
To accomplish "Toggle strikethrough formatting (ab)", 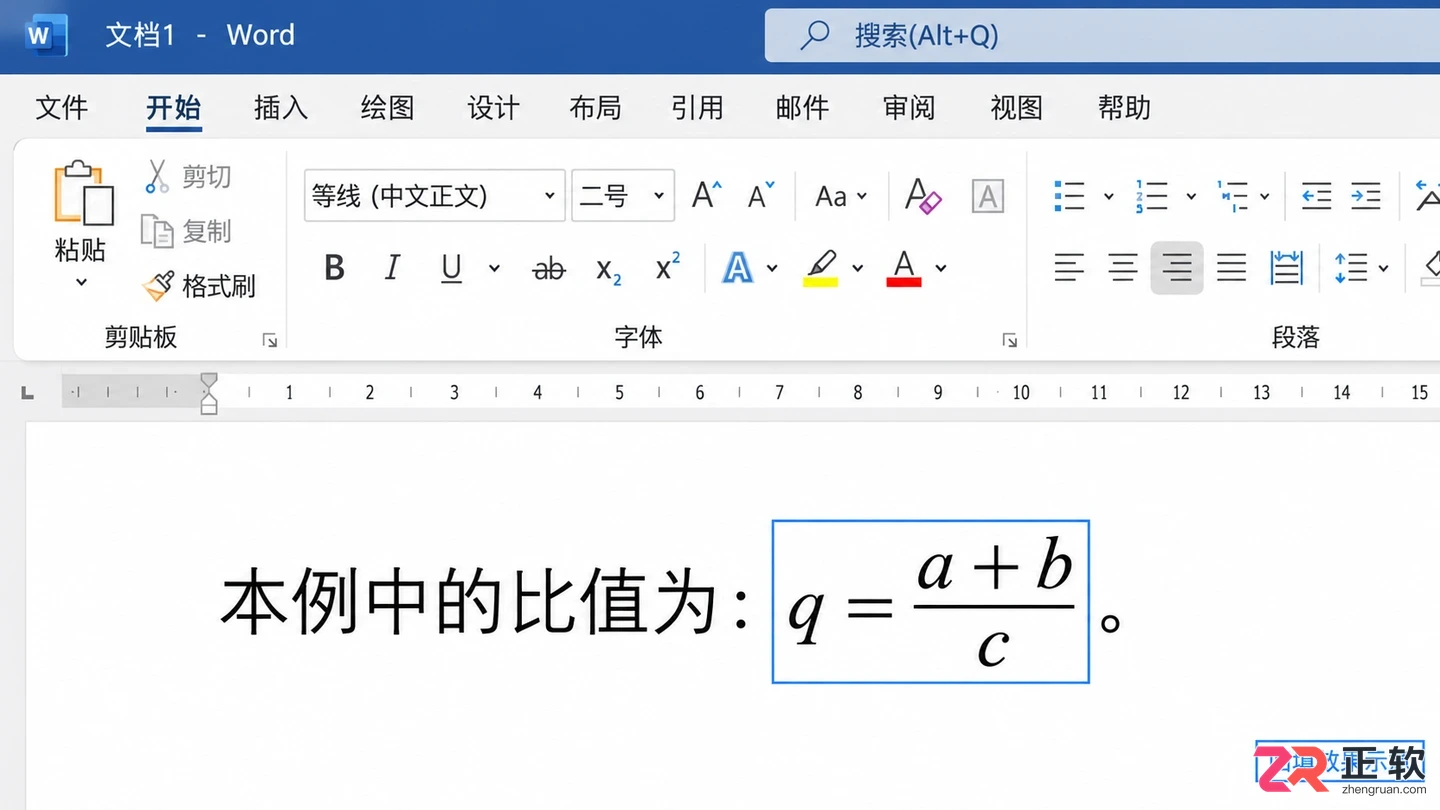I will pyautogui.click(x=549, y=269).
